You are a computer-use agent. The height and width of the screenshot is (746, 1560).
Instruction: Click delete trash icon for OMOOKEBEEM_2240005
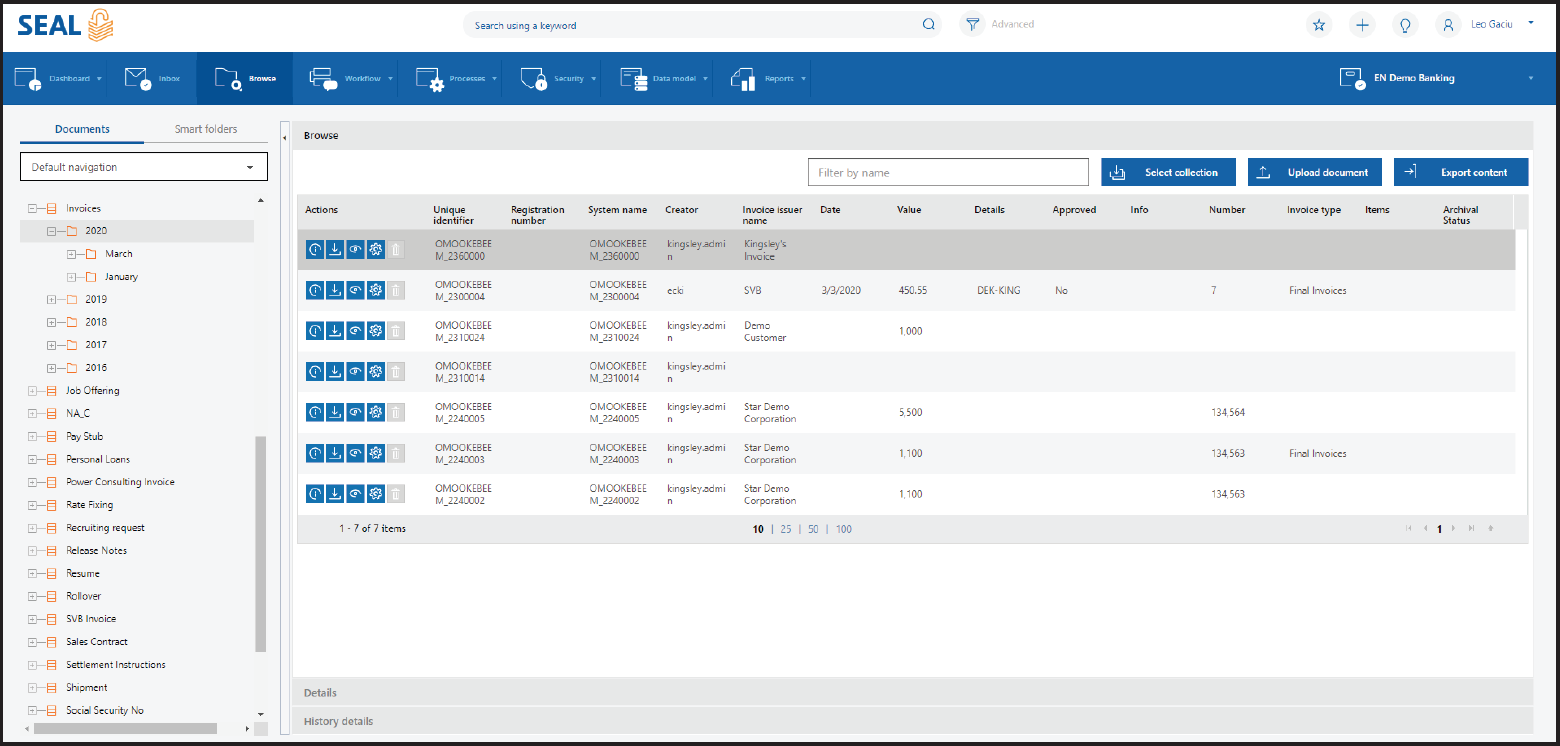(x=396, y=412)
